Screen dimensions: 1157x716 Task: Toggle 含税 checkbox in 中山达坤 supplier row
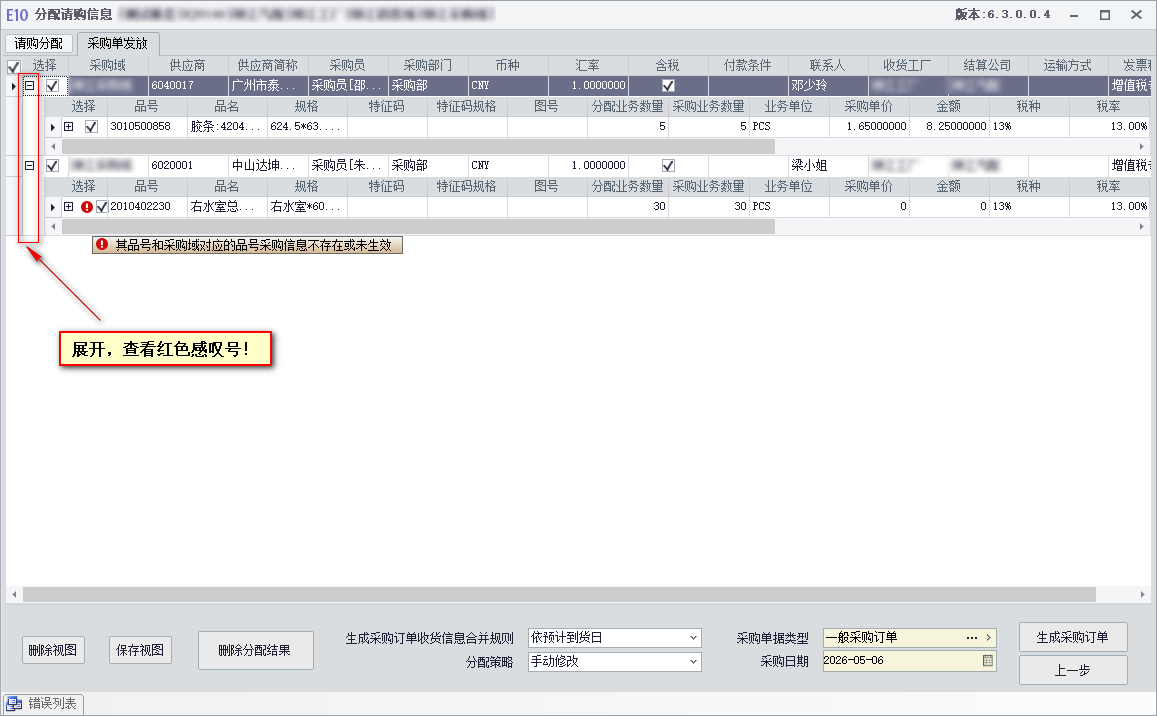coord(669,165)
